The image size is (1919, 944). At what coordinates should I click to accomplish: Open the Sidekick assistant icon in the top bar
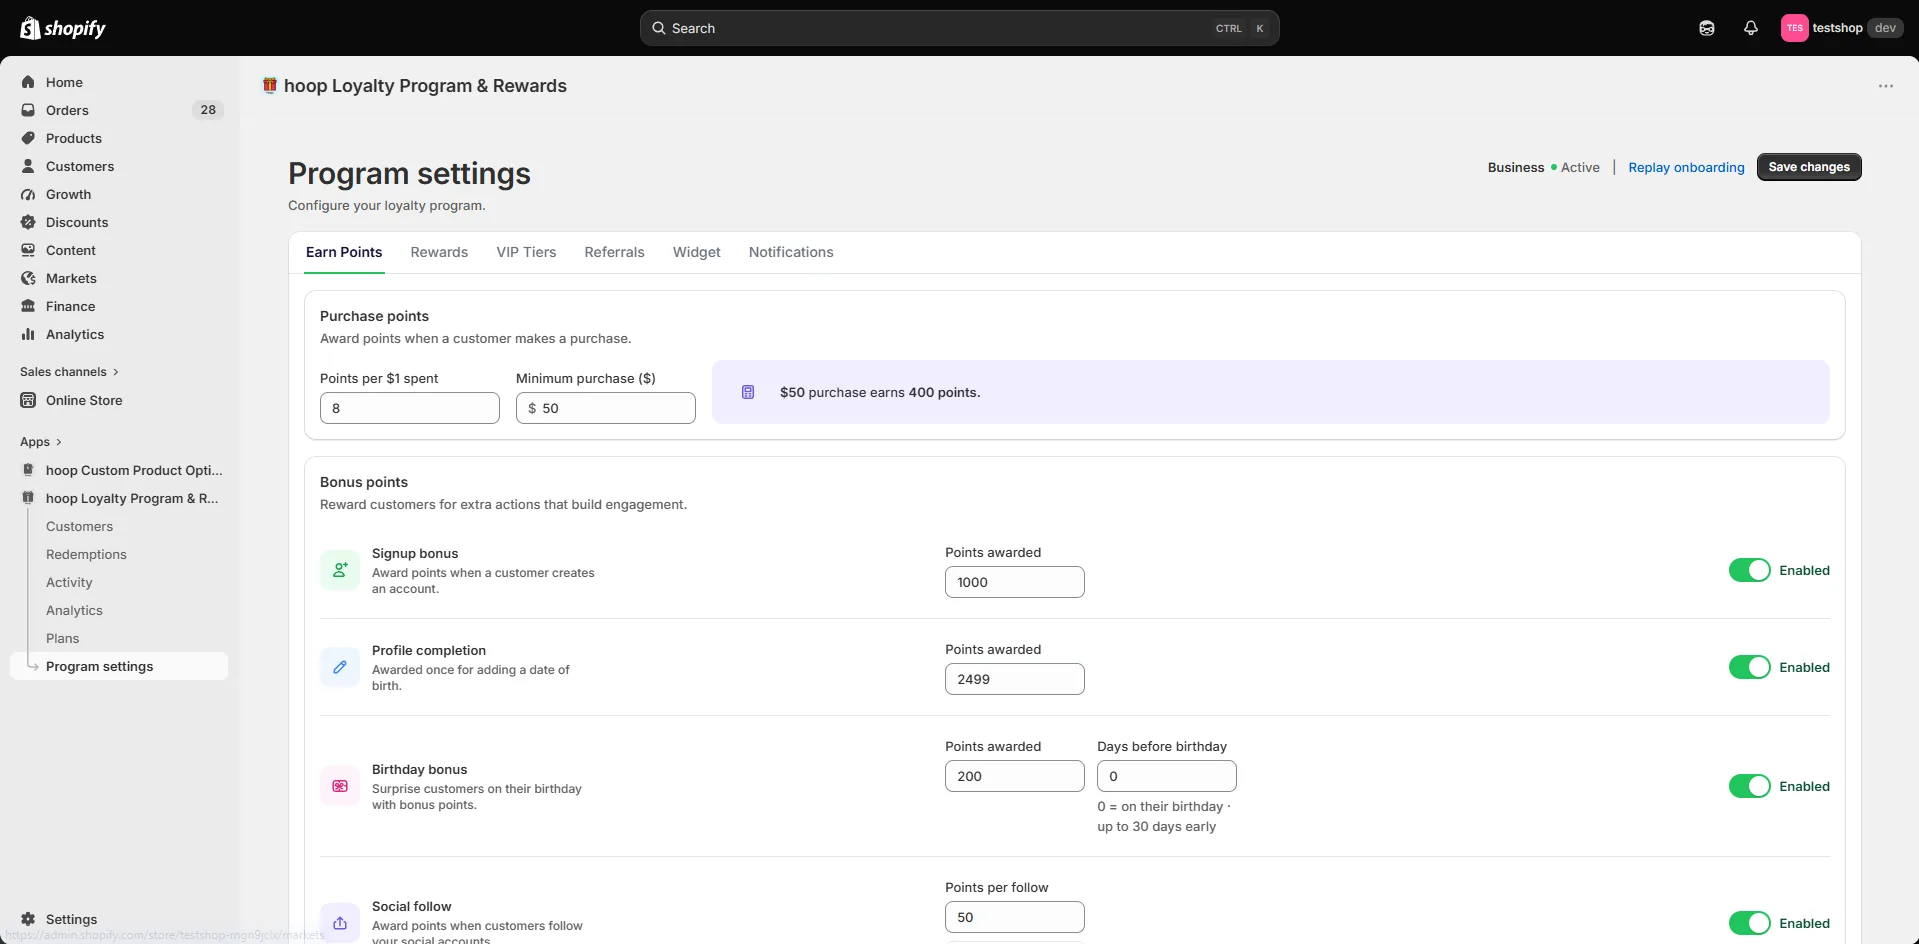1706,28
